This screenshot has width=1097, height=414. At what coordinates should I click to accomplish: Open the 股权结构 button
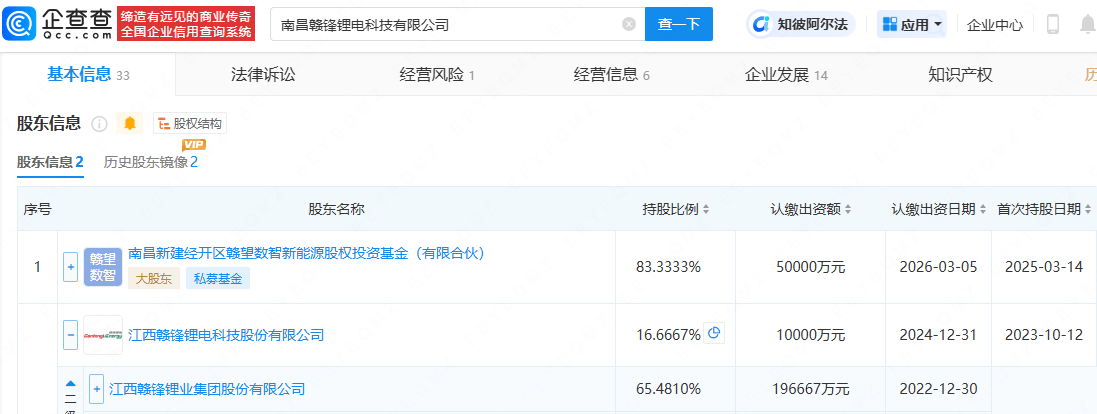[190, 124]
